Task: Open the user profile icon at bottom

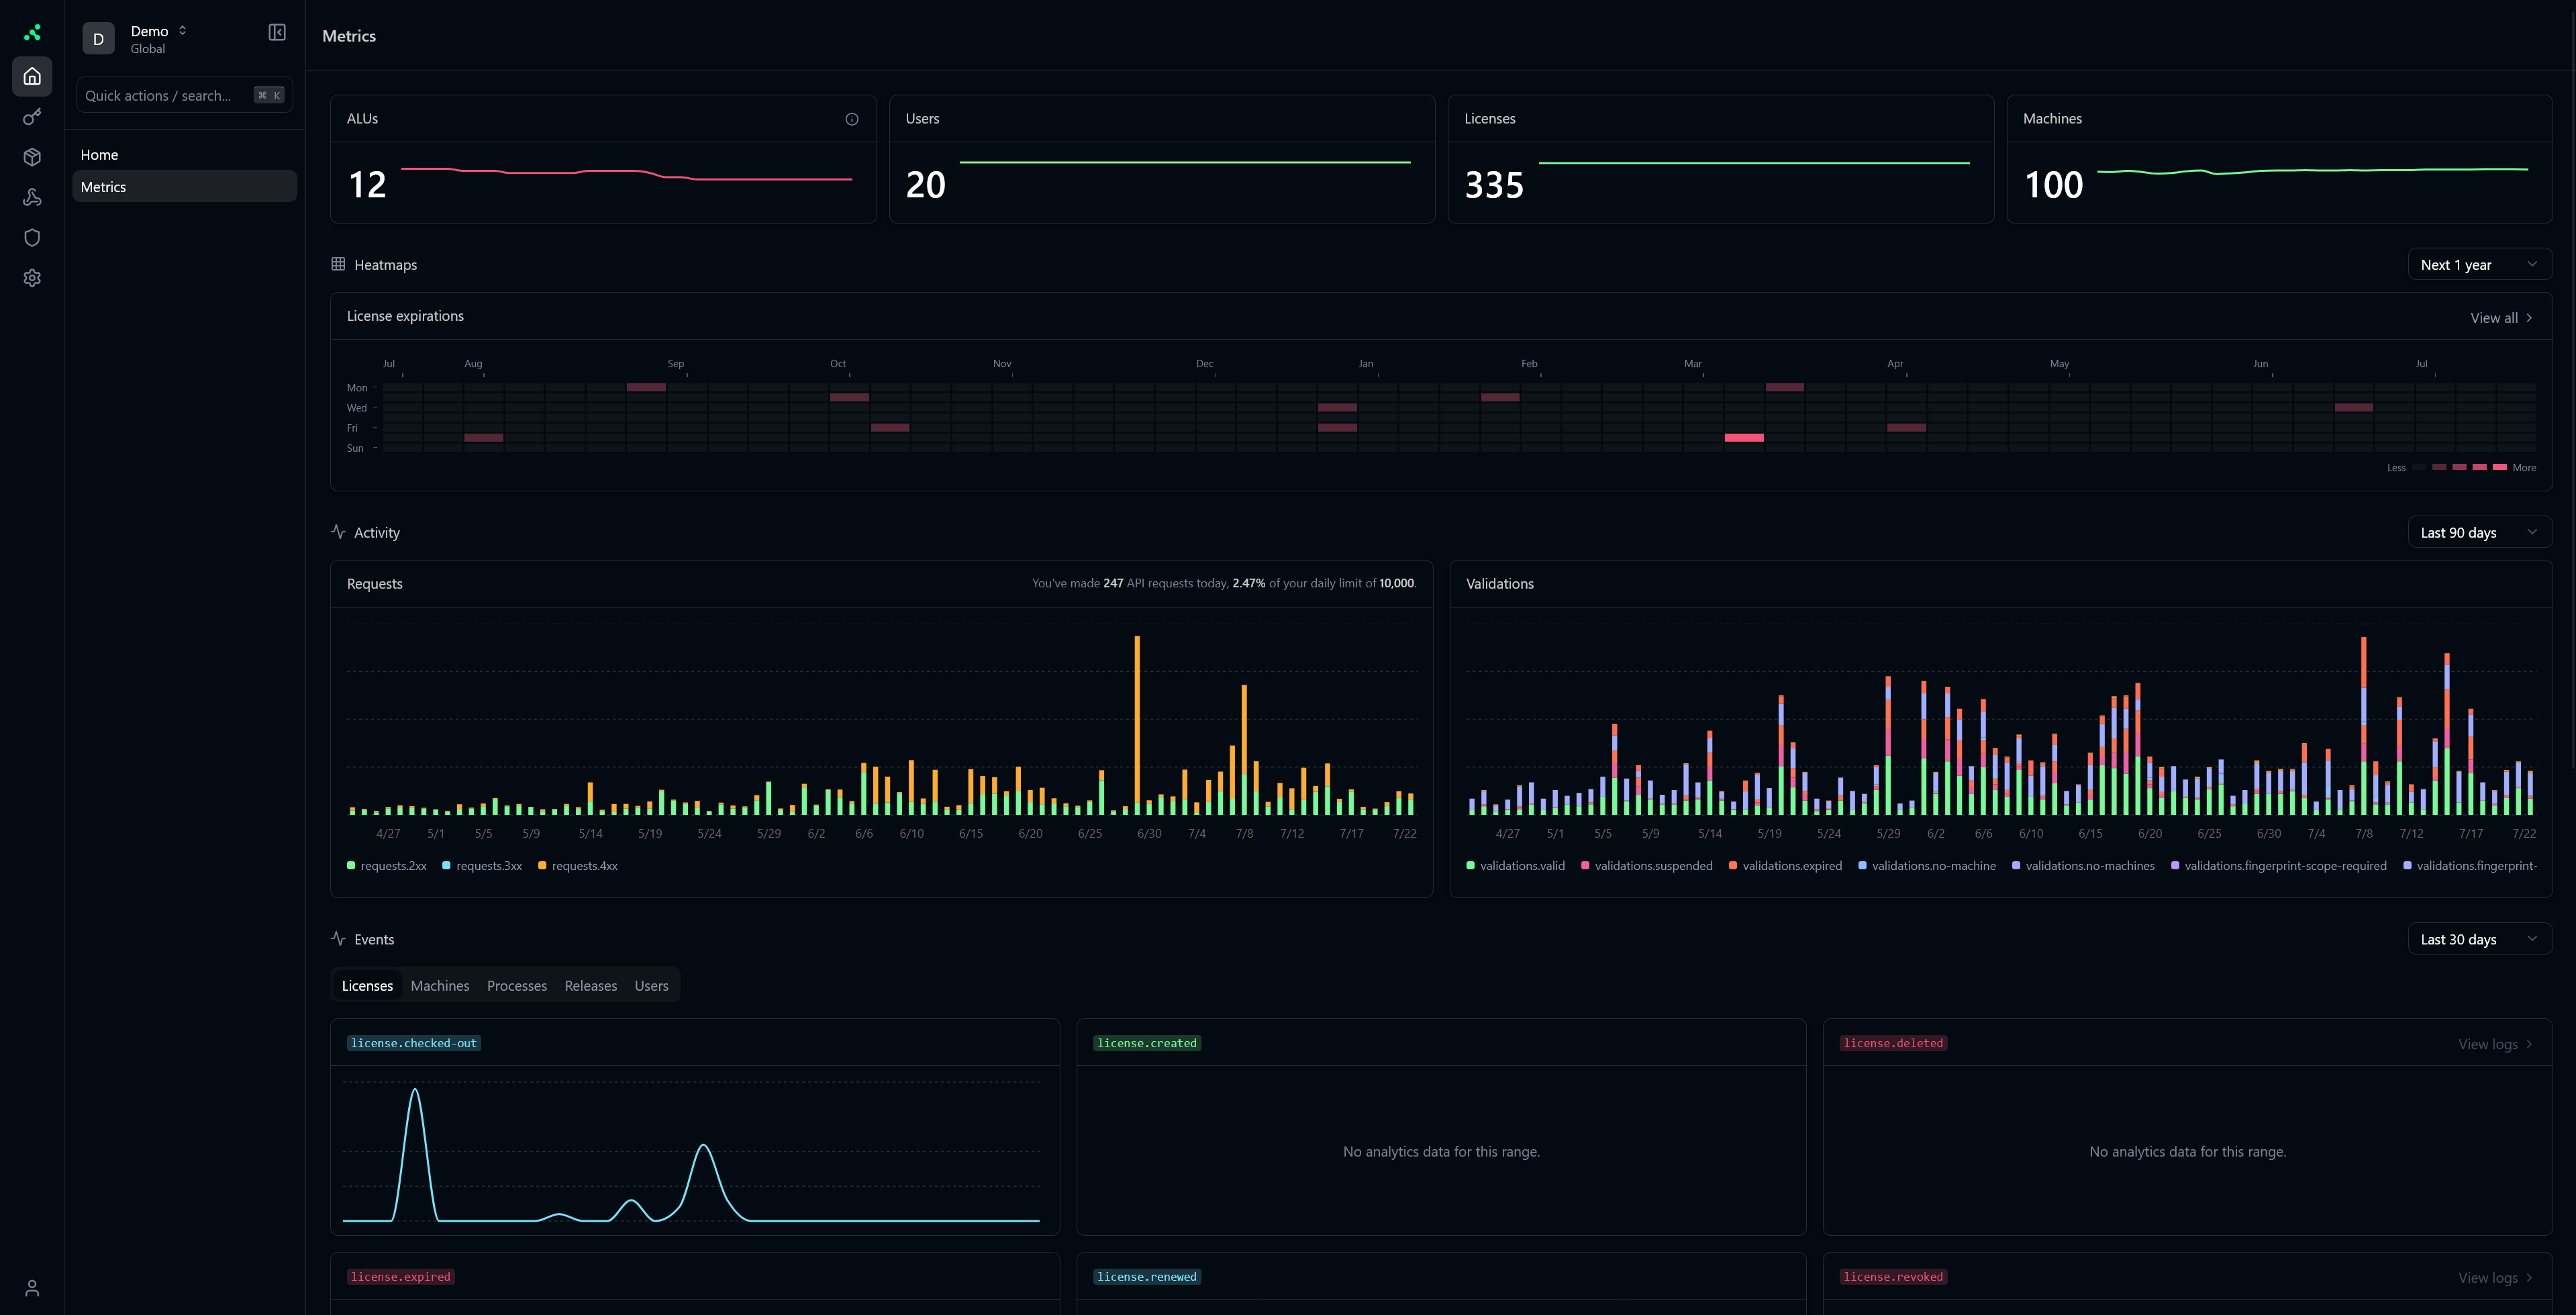Action: coord(32,1288)
